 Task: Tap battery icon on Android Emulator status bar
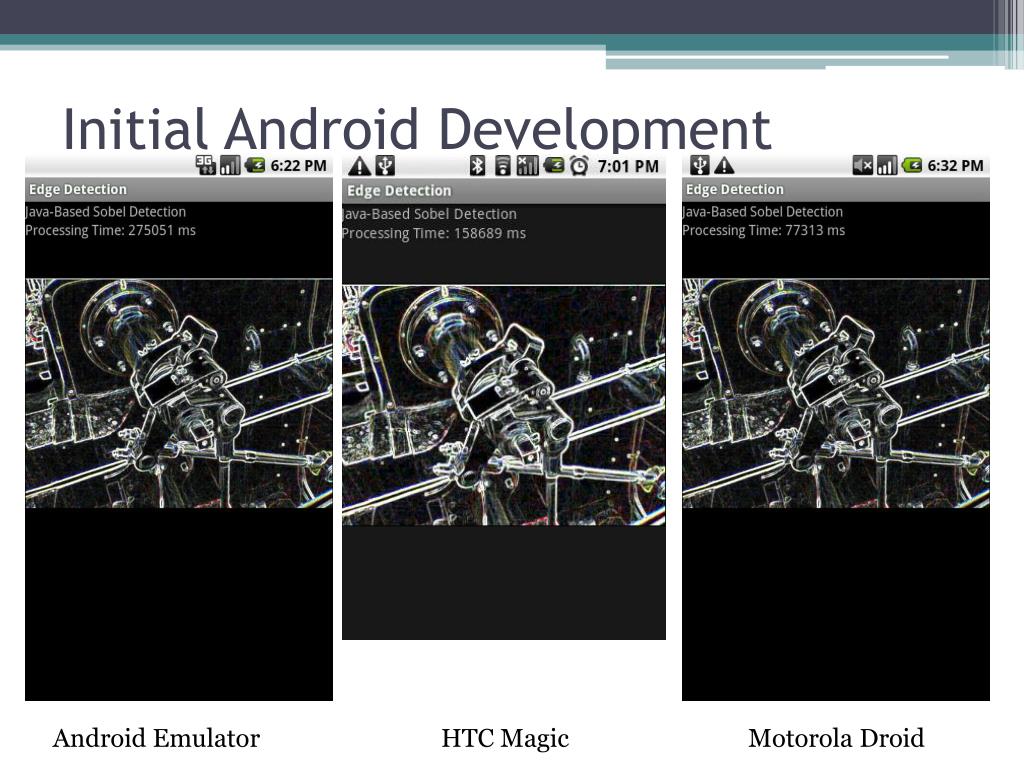(x=255, y=165)
